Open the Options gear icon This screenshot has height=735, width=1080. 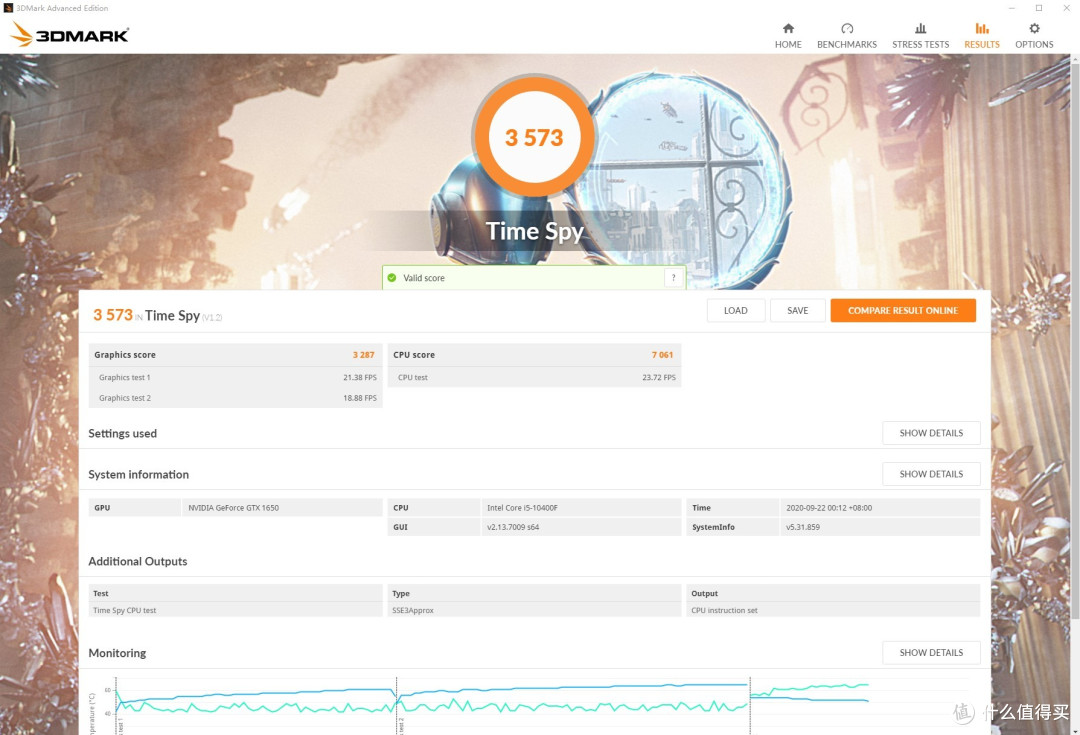pyautogui.click(x=1034, y=28)
